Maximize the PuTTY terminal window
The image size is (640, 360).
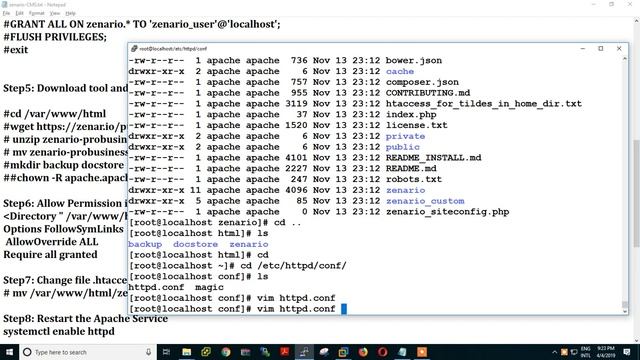[601, 49]
